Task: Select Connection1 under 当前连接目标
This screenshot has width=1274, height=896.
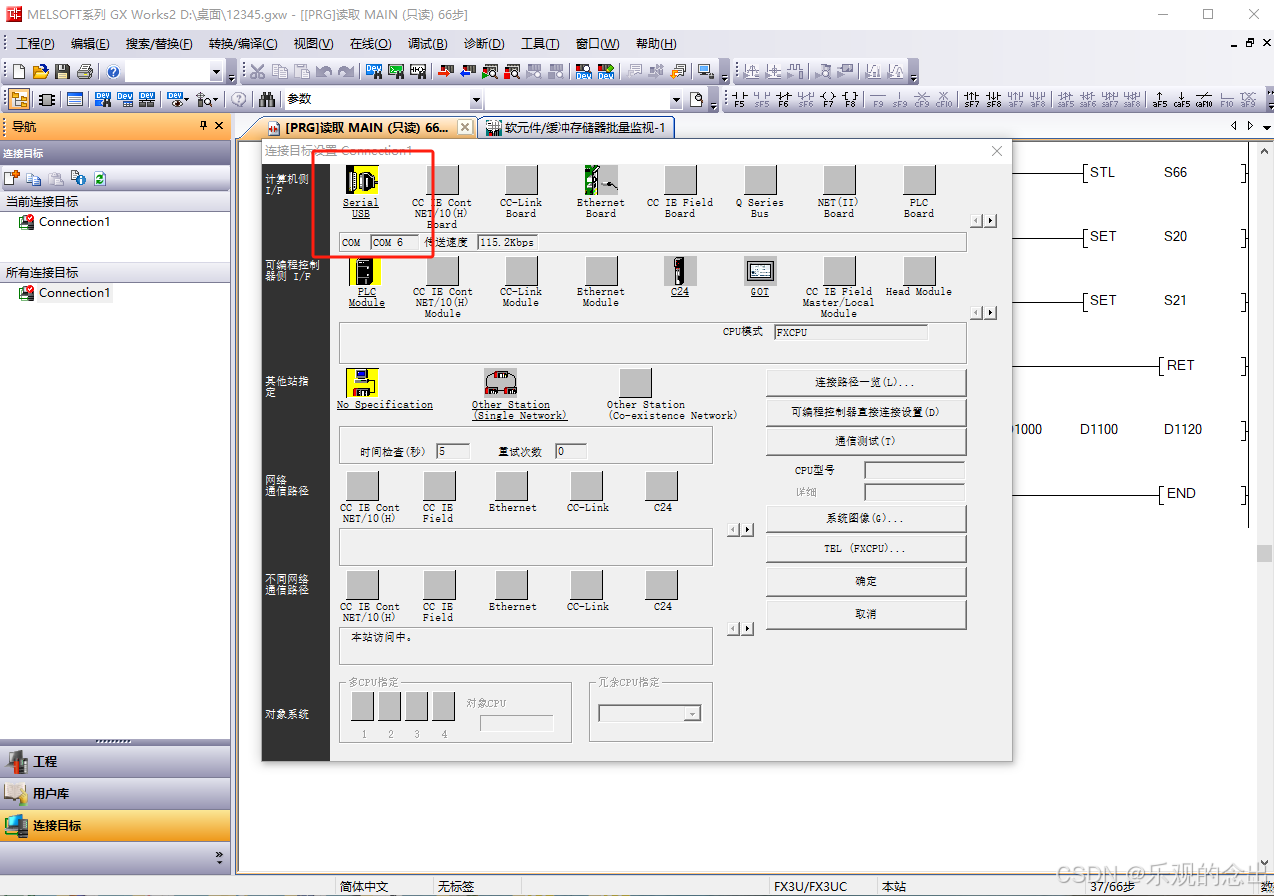Action: coord(74,222)
